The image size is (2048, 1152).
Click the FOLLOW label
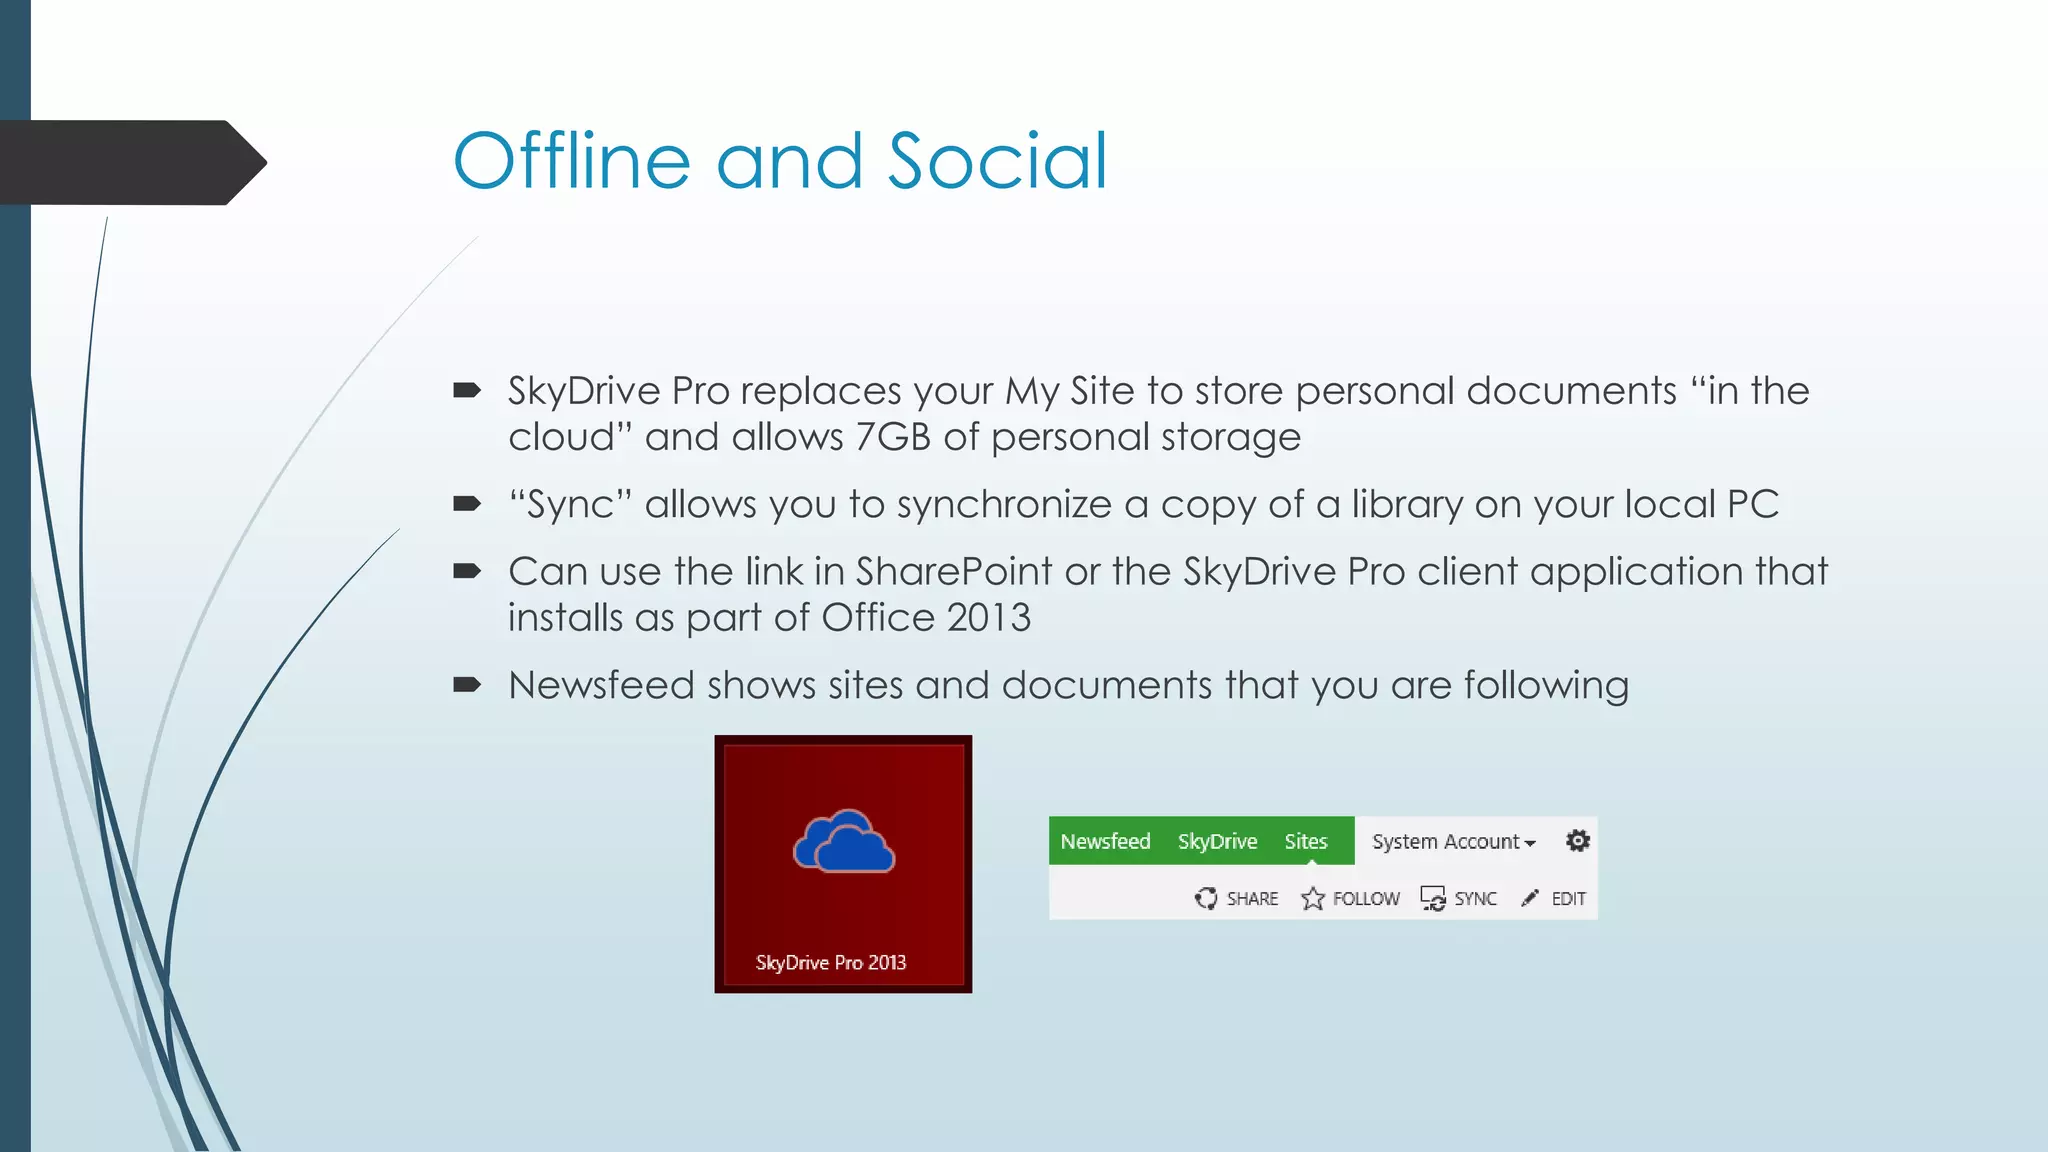(x=1366, y=899)
